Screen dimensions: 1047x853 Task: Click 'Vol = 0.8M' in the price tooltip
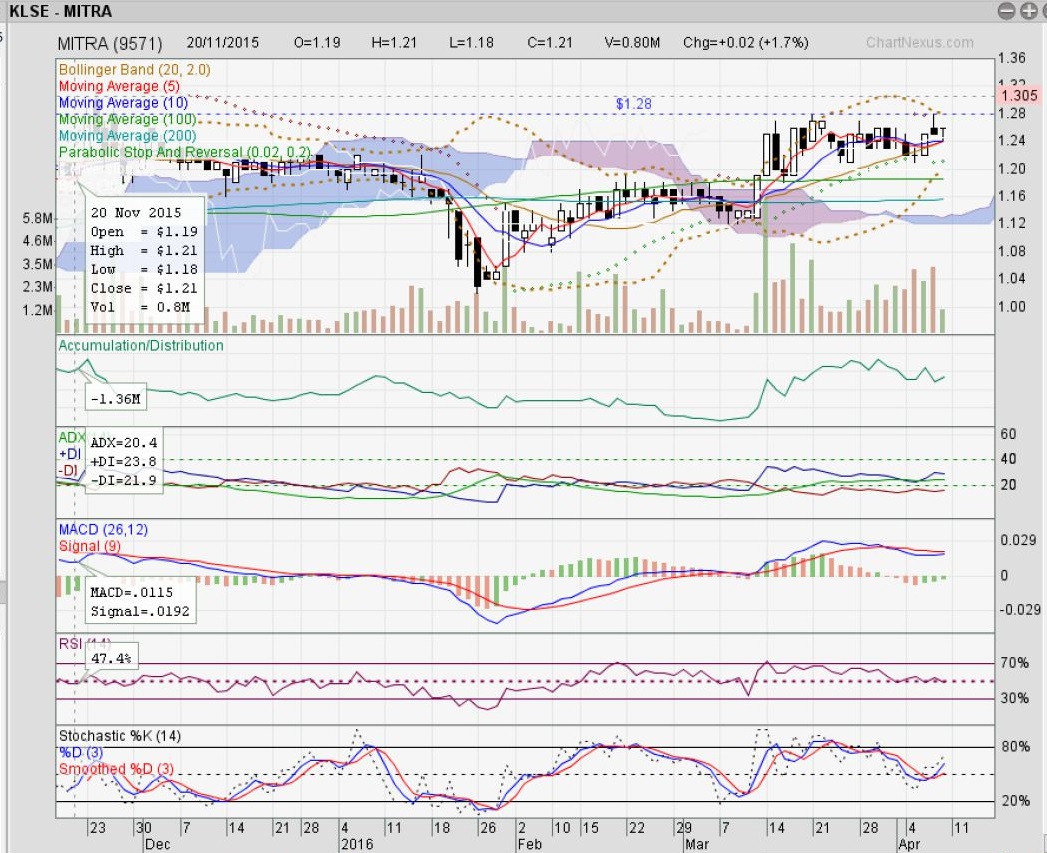[x=140, y=307]
